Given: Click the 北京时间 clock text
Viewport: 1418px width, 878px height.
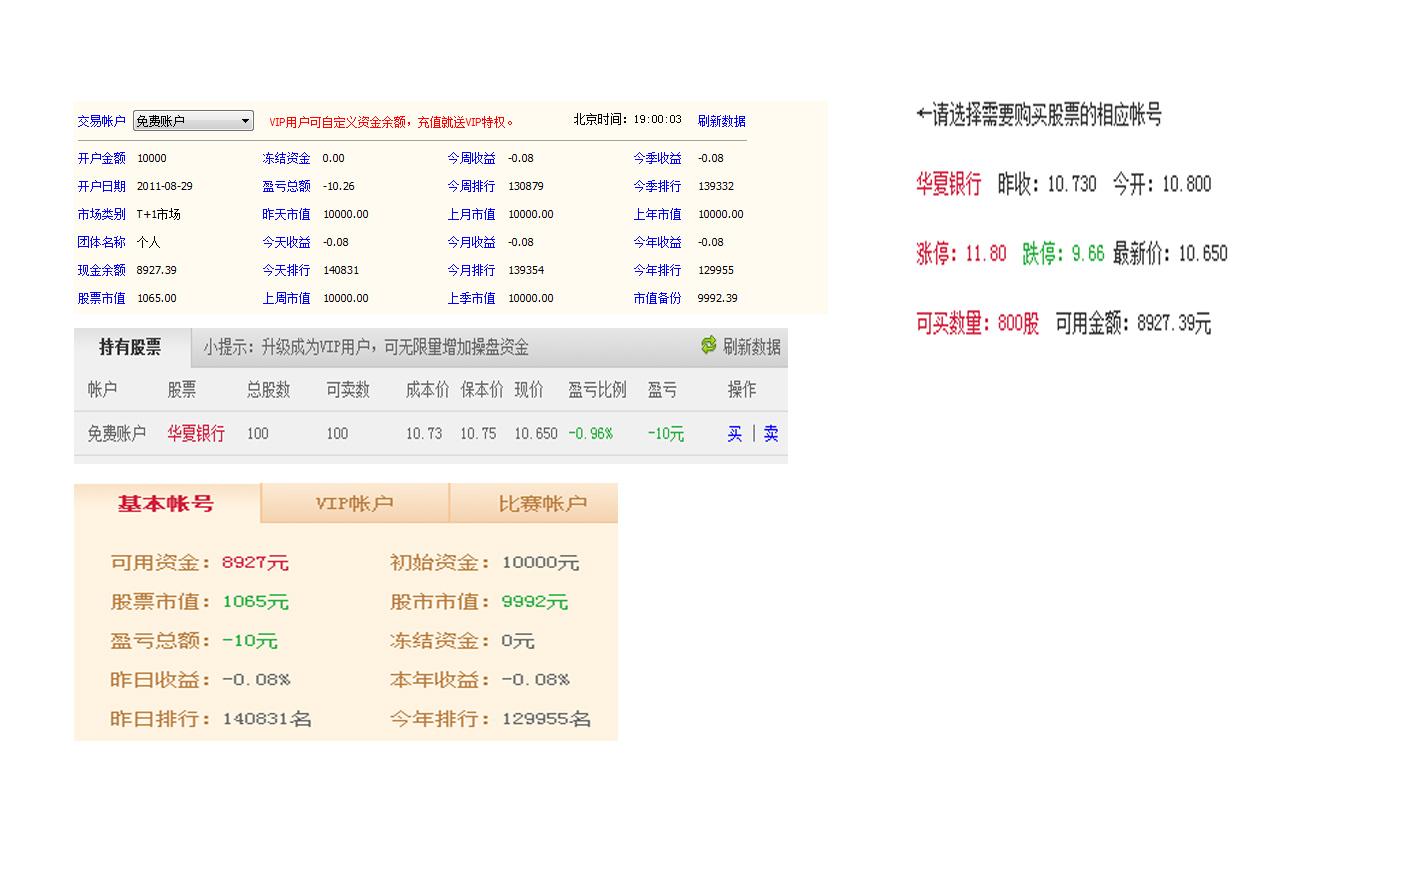Looking at the screenshot, I should [x=627, y=119].
